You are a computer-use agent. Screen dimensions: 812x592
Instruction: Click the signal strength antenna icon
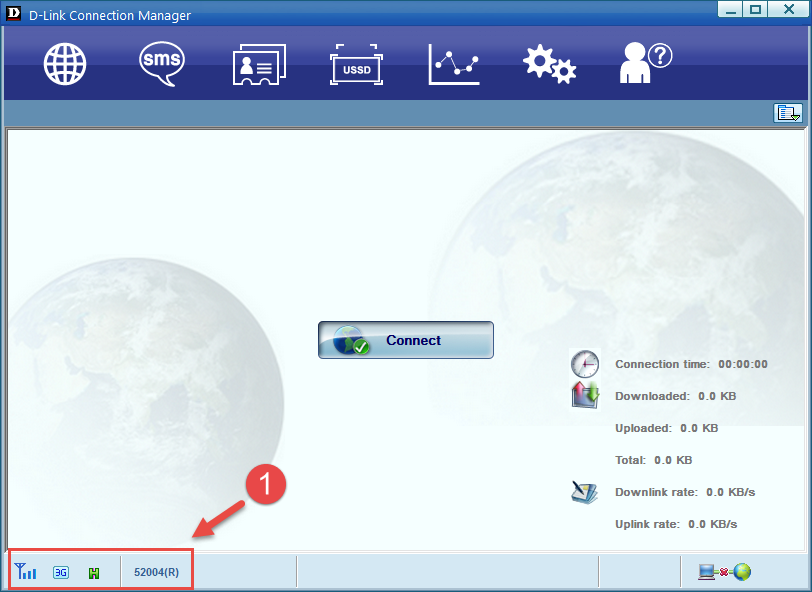click(x=25, y=571)
